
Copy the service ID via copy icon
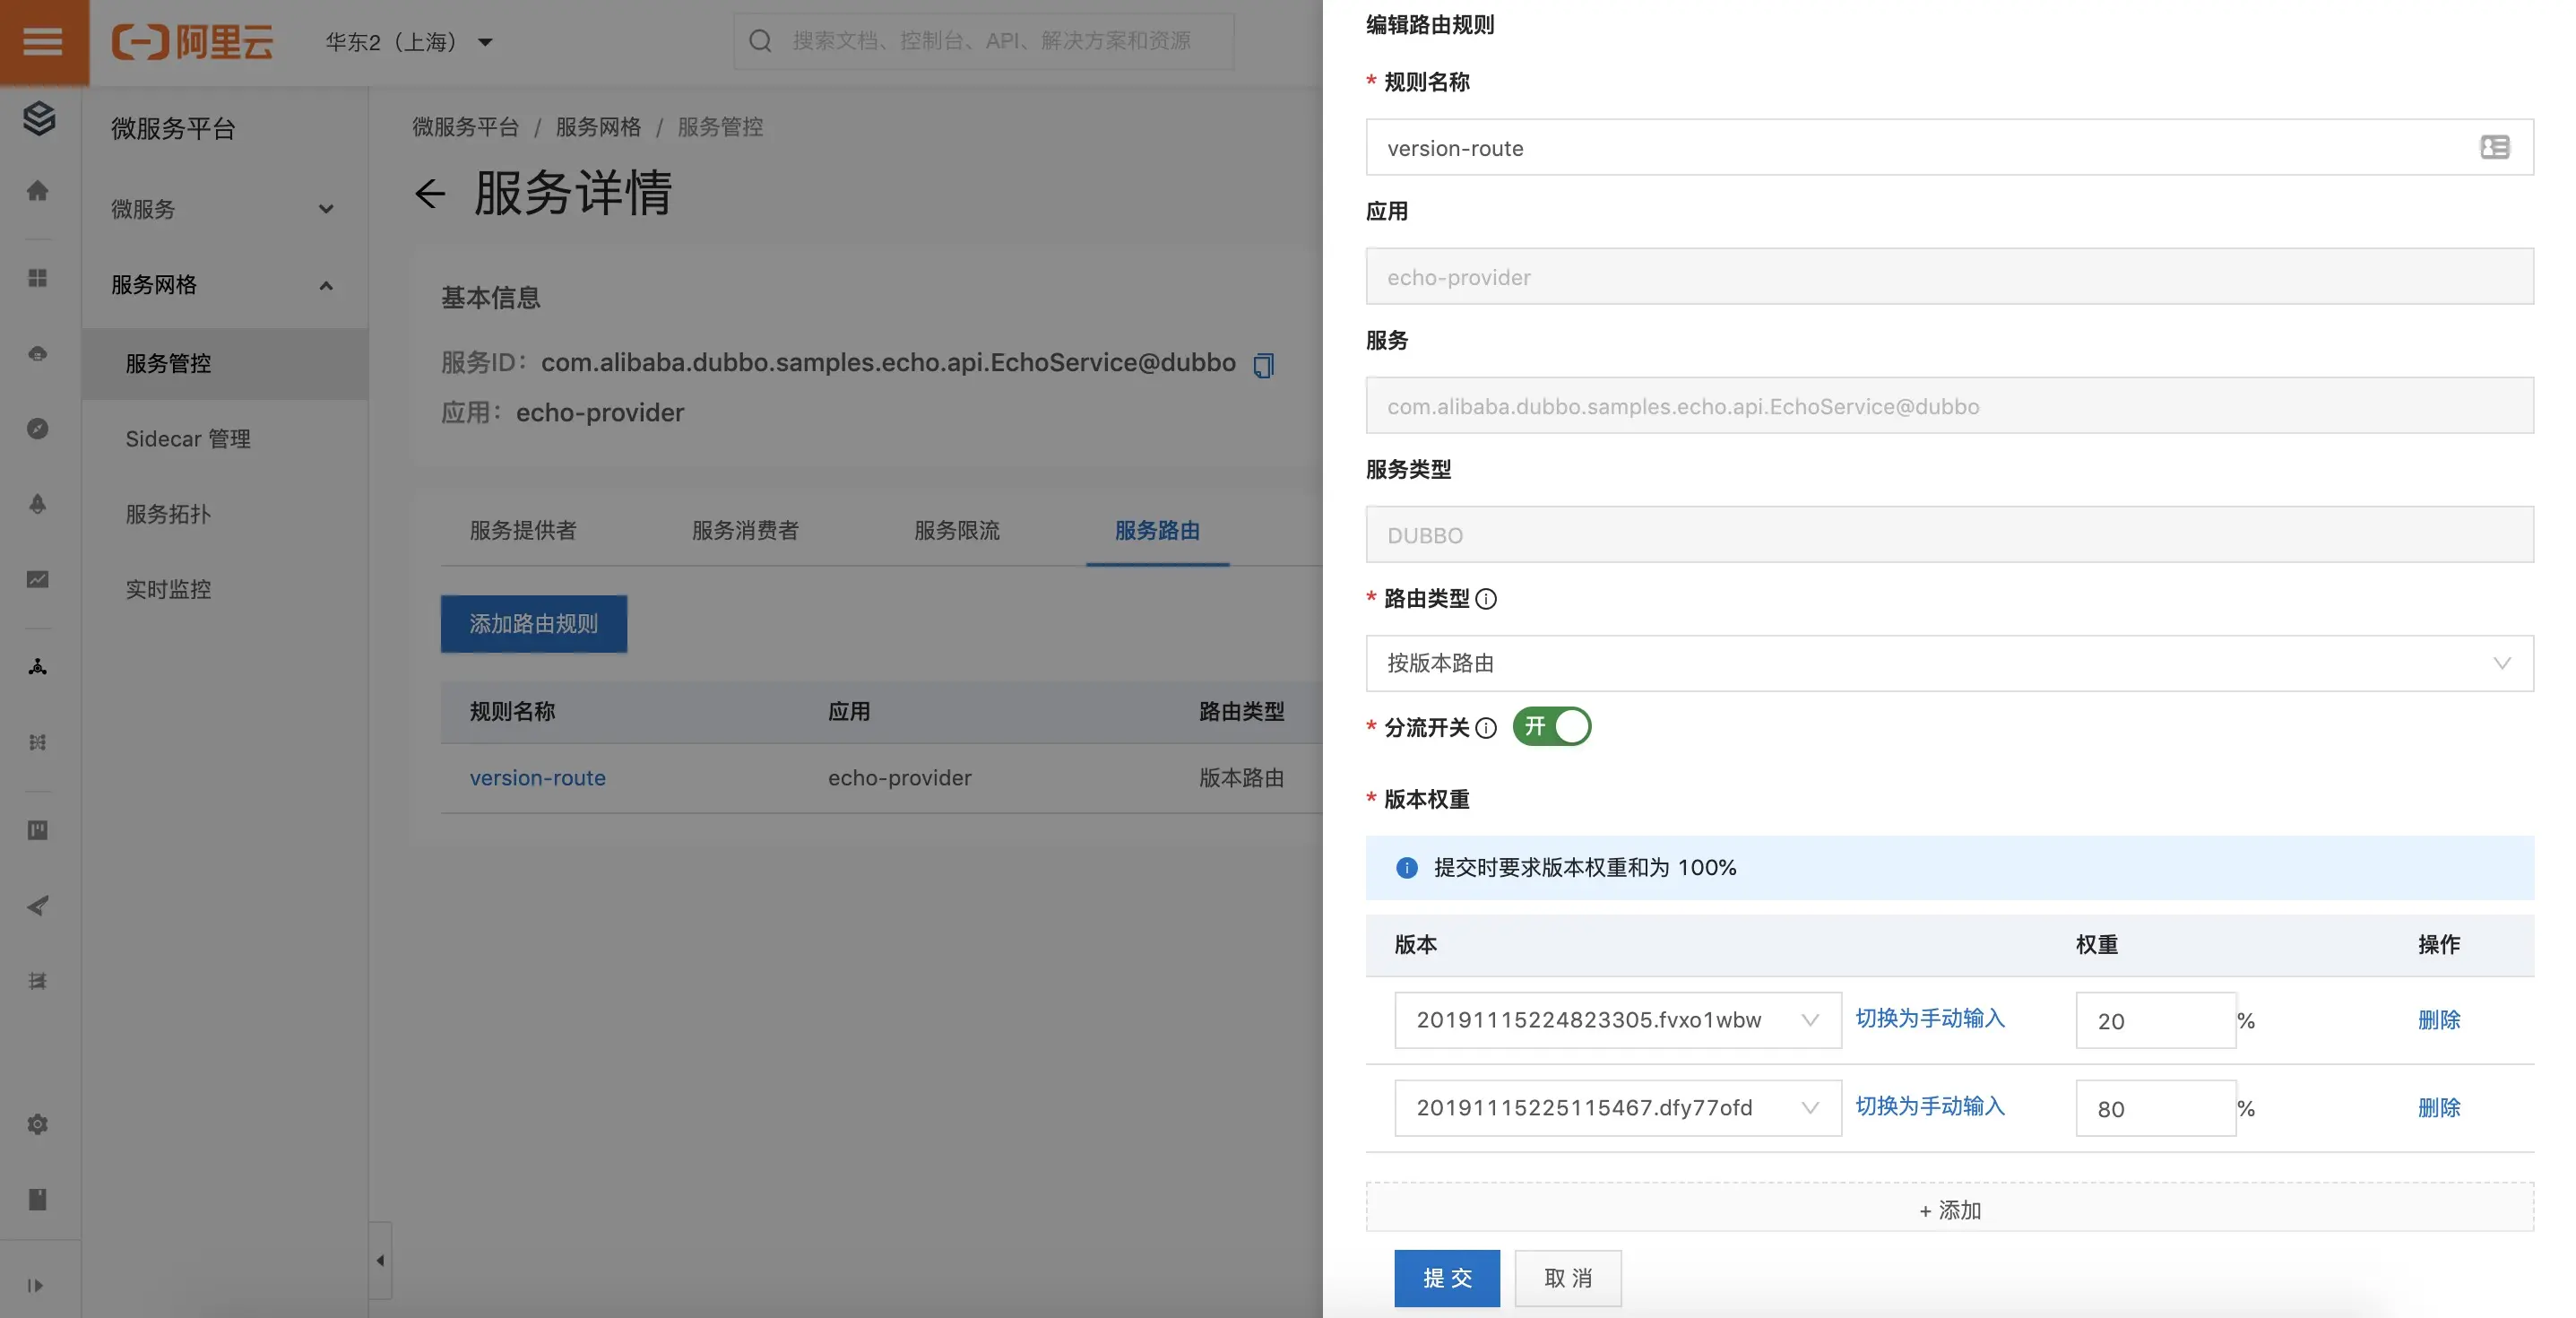1263,365
